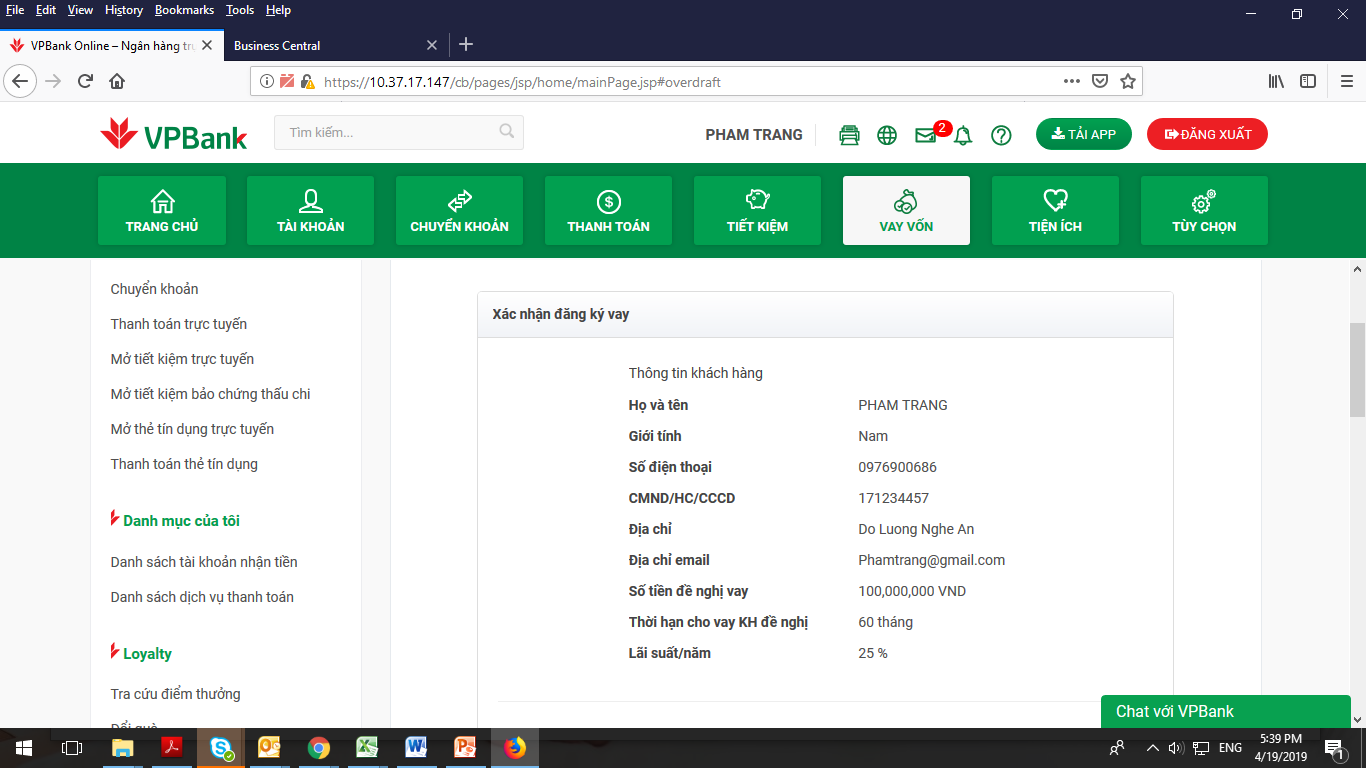Show hidden system tray icons
The height and width of the screenshot is (768, 1366).
pos(1152,748)
